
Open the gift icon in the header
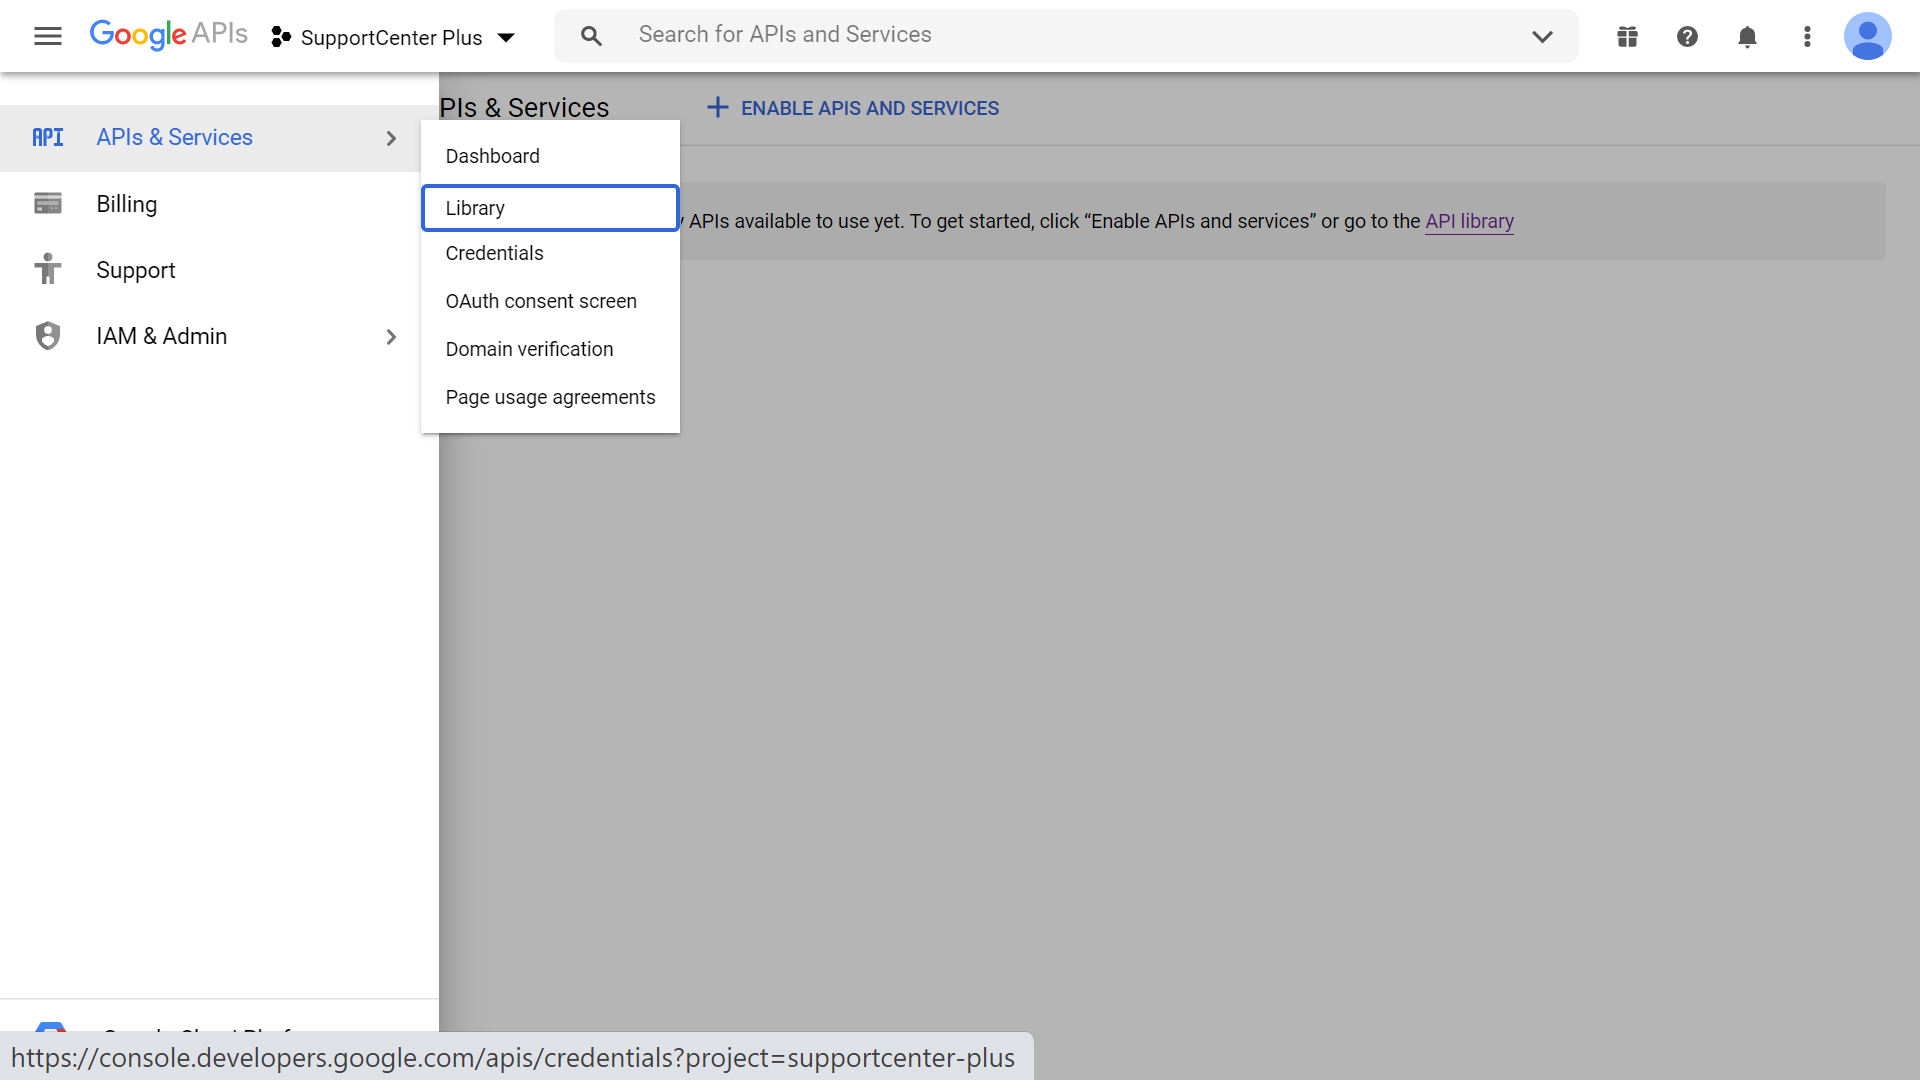1627,37
